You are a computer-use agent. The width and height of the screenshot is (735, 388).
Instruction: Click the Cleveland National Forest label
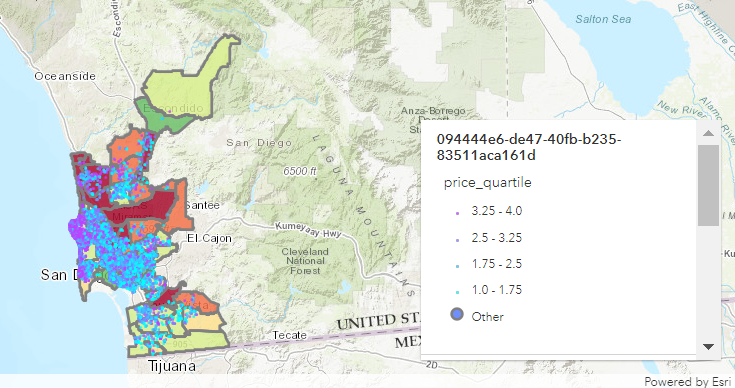[x=305, y=261]
